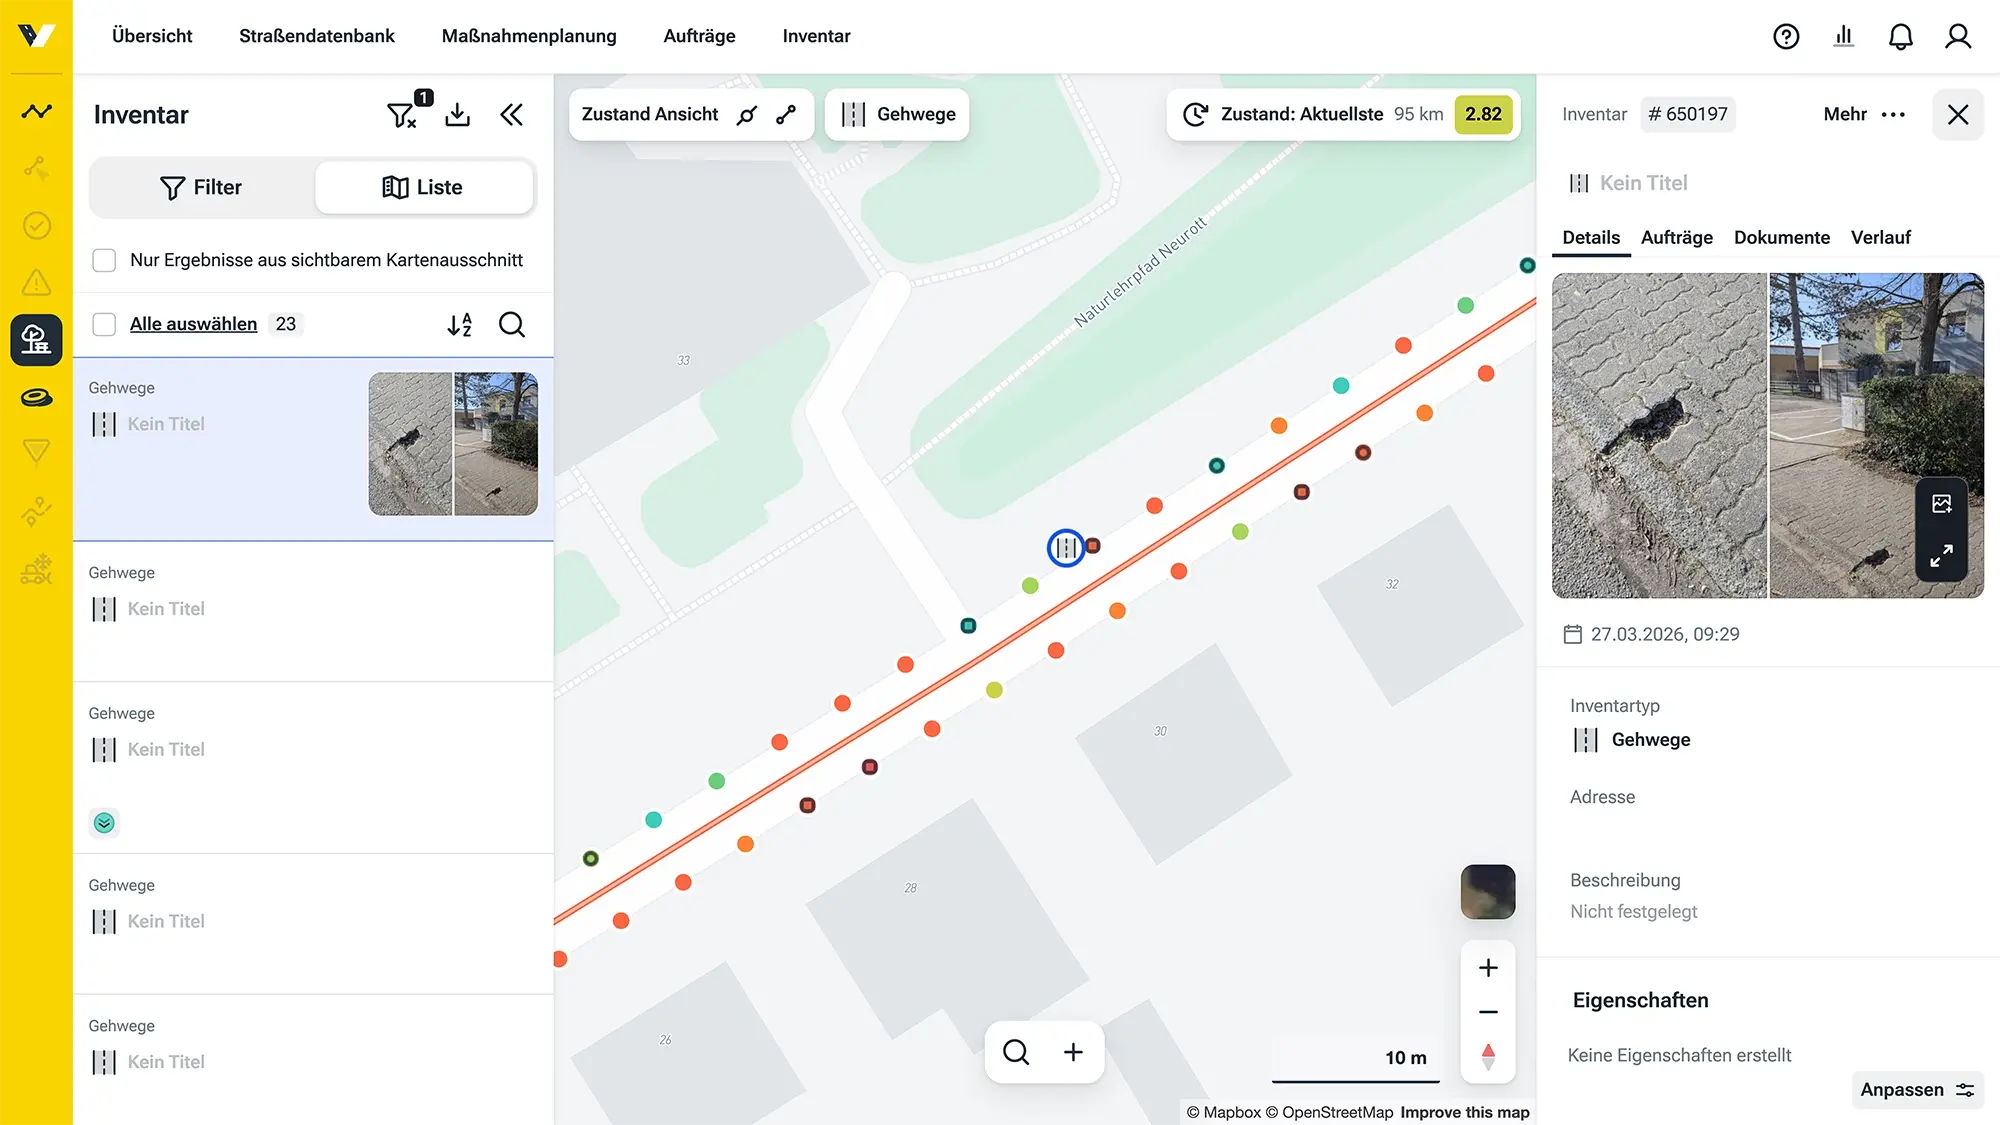Expand the photo to fullscreen

pyautogui.click(x=1941, y=555)
